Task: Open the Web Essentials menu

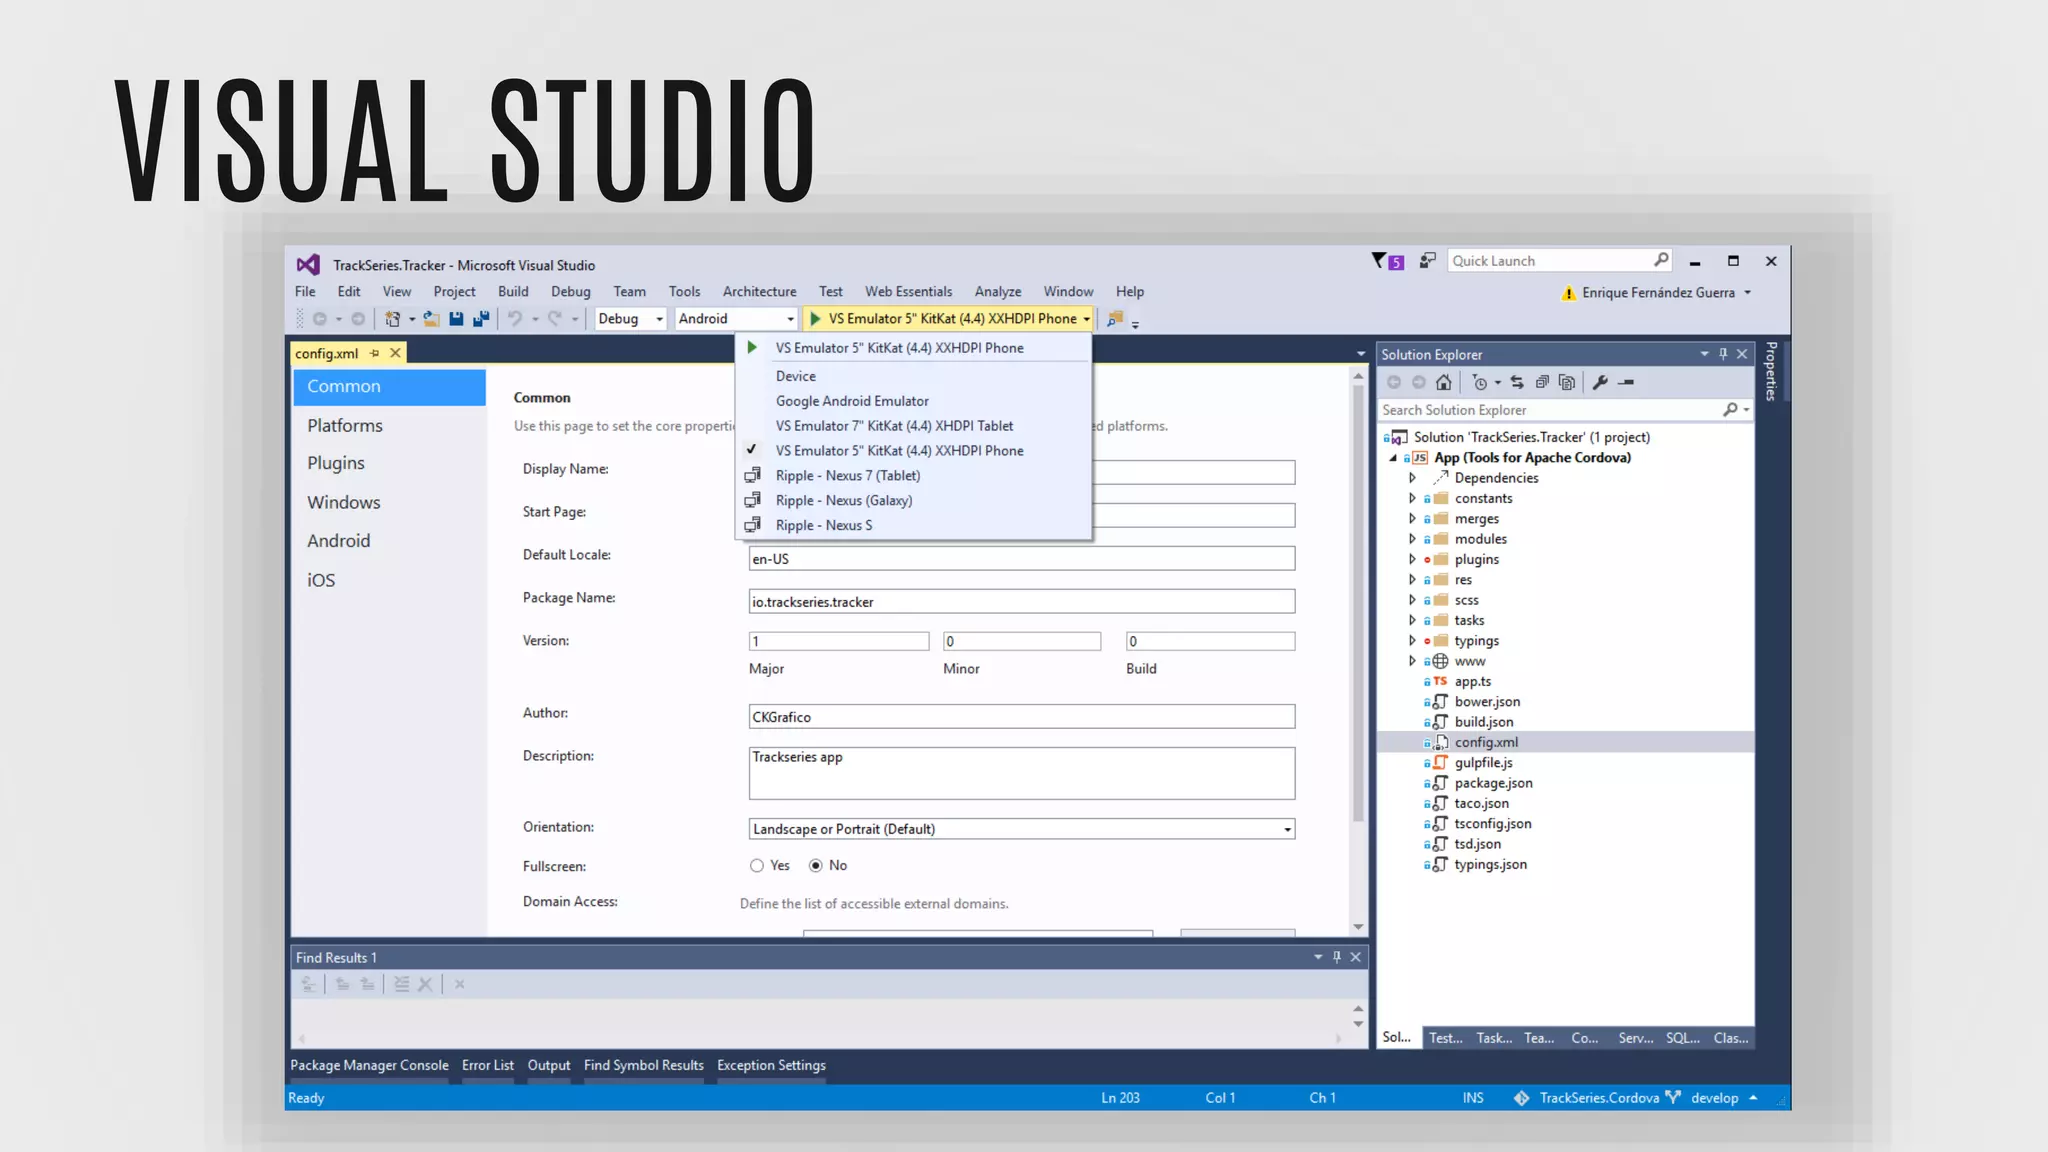Action: [x=908, y=292]
